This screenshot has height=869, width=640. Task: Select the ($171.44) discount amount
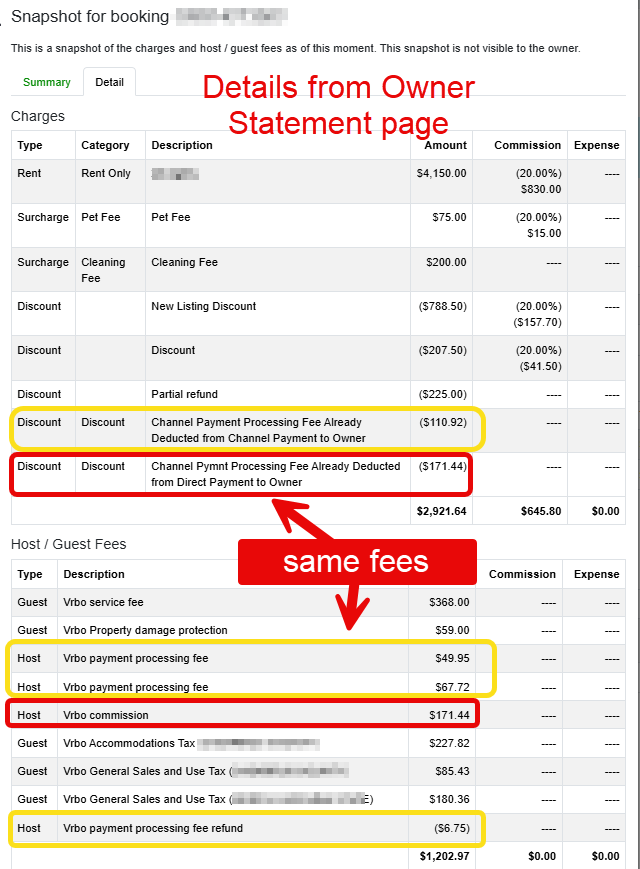pyautogui.click(x=442, y=466)
